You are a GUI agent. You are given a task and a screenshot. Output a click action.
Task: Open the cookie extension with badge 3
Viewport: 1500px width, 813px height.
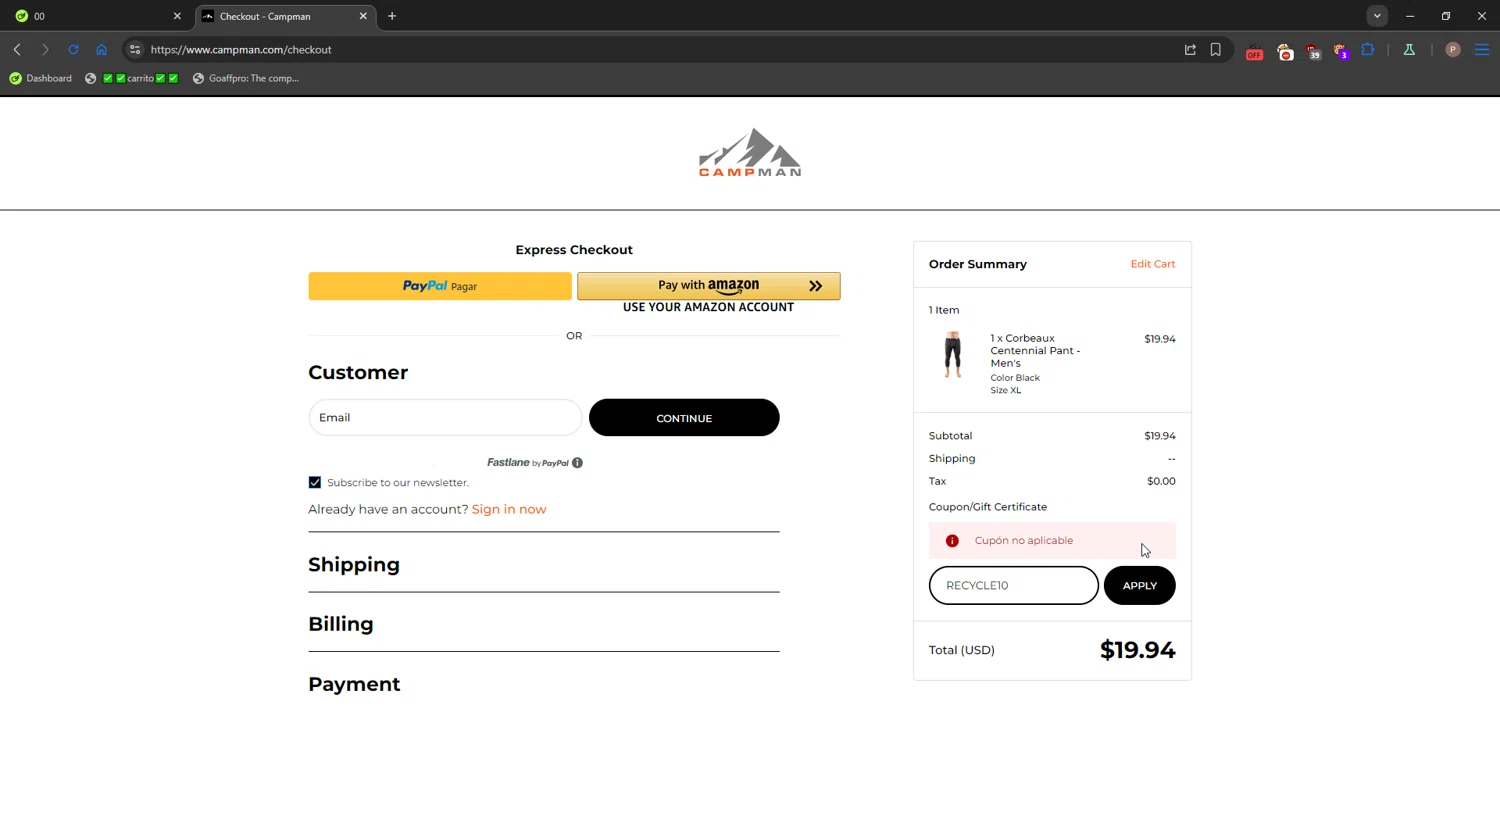[x=1341, y=51]
